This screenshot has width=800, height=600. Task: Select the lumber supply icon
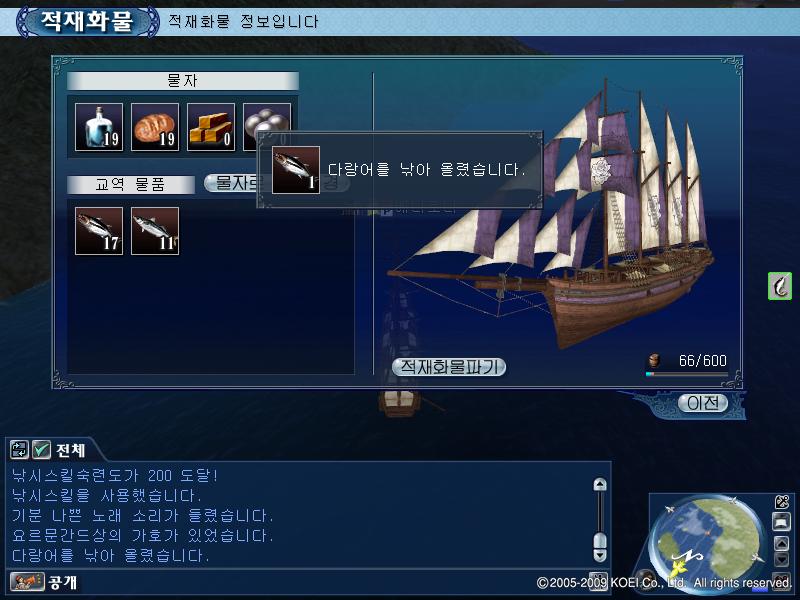click(x=211, y=127)
